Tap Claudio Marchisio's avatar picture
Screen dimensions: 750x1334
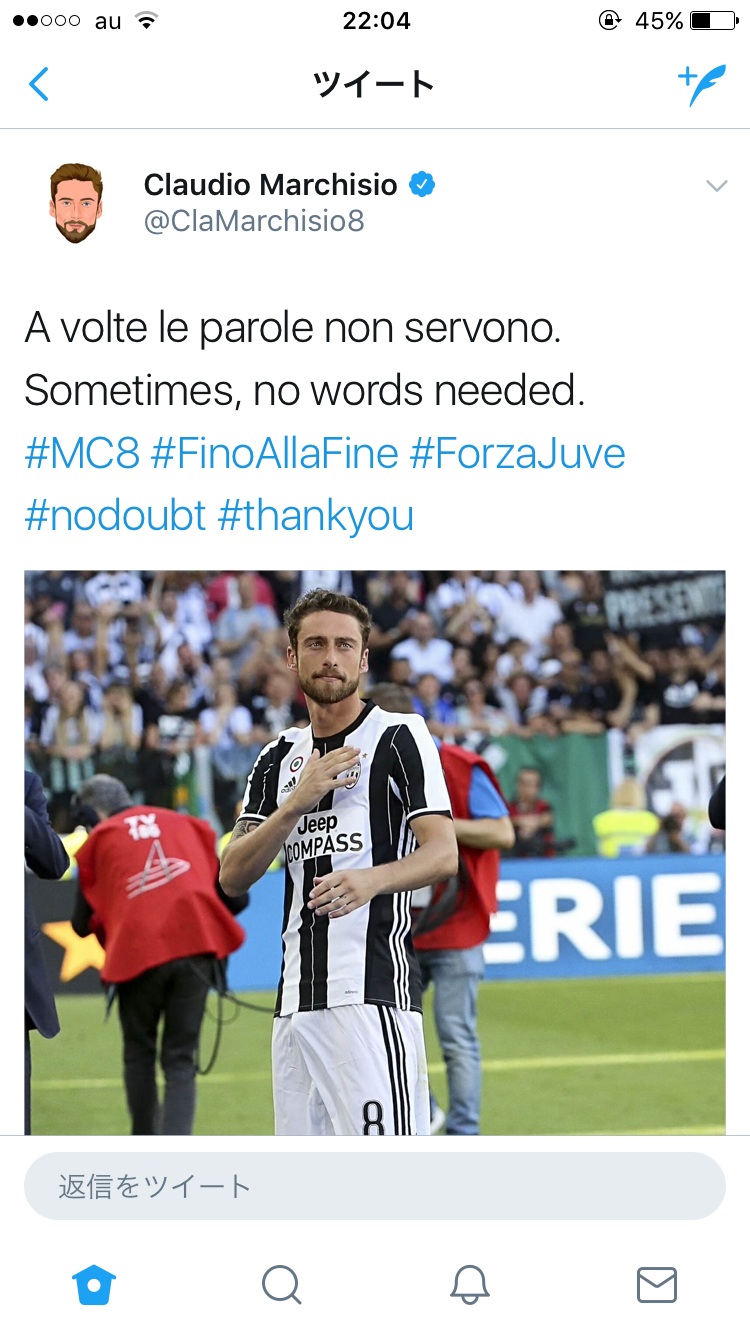click(76, 203)
